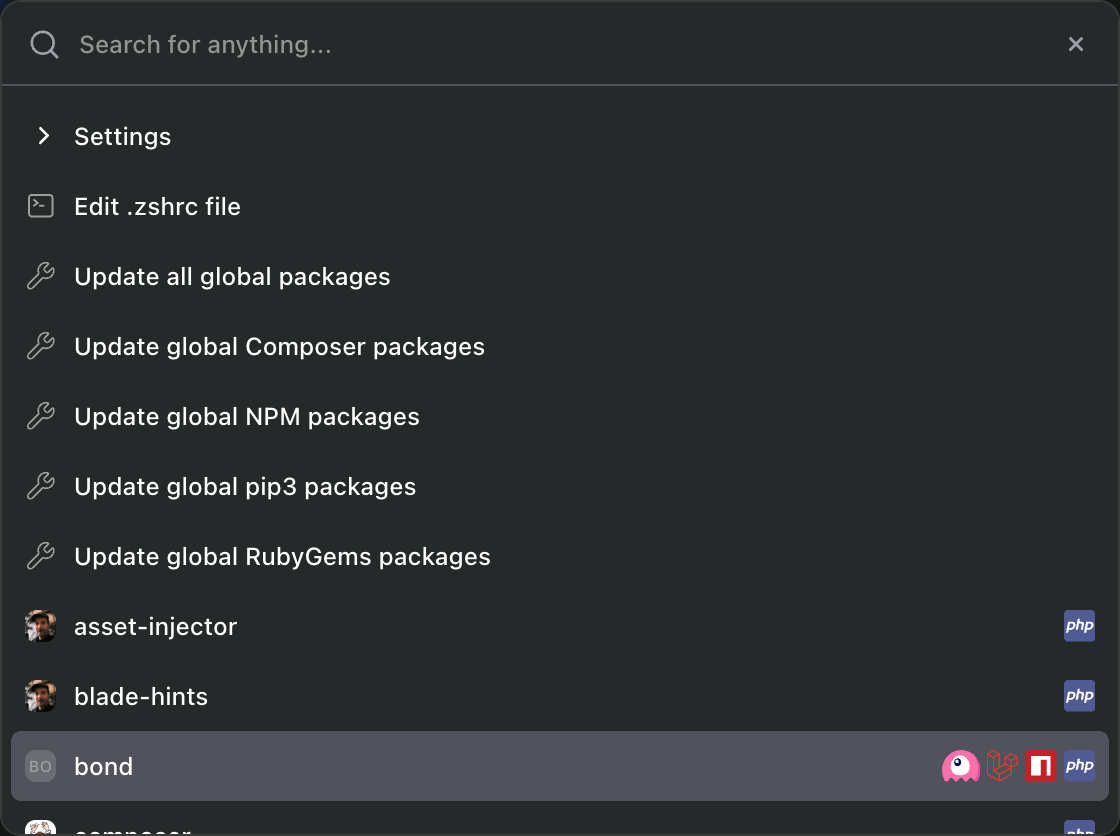Click the php badge on the bond row
The image size is (1120, 836).
pyautogui.click(x=1080, y=766)
